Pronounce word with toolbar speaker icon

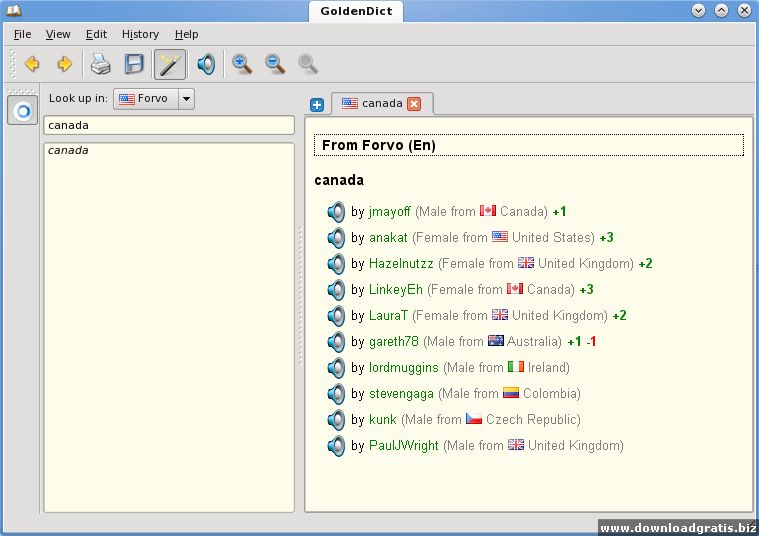point(206,64)
